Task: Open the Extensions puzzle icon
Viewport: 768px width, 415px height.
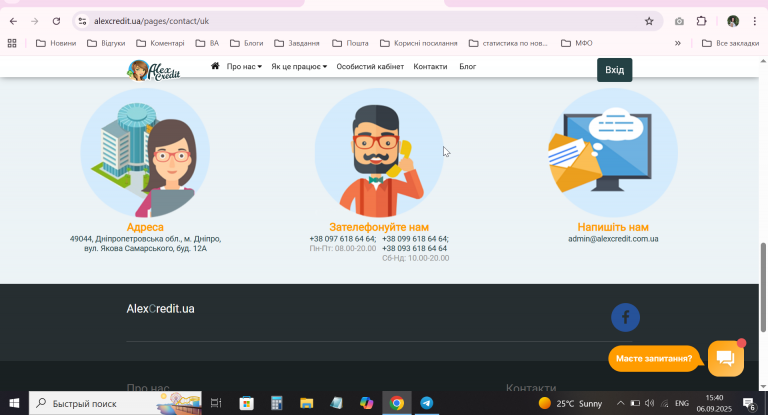Action: 701,21
